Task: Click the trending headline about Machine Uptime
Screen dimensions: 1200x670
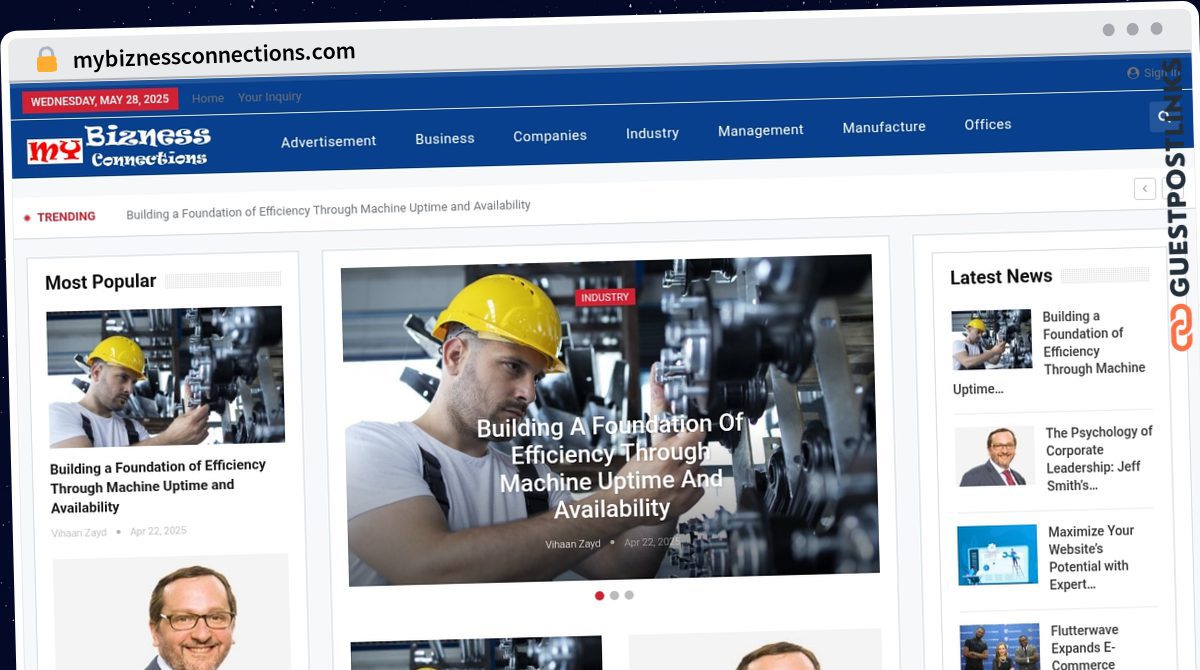Action: 328,209
